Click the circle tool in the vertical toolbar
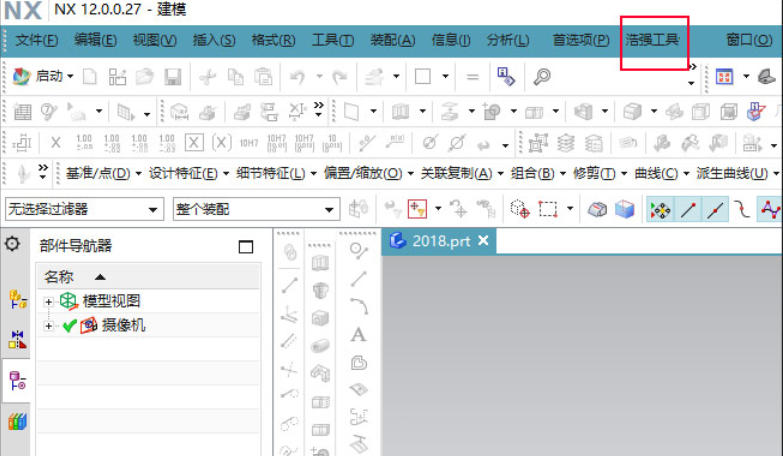Viewport: 783px width, 456px height. (358, 250)
